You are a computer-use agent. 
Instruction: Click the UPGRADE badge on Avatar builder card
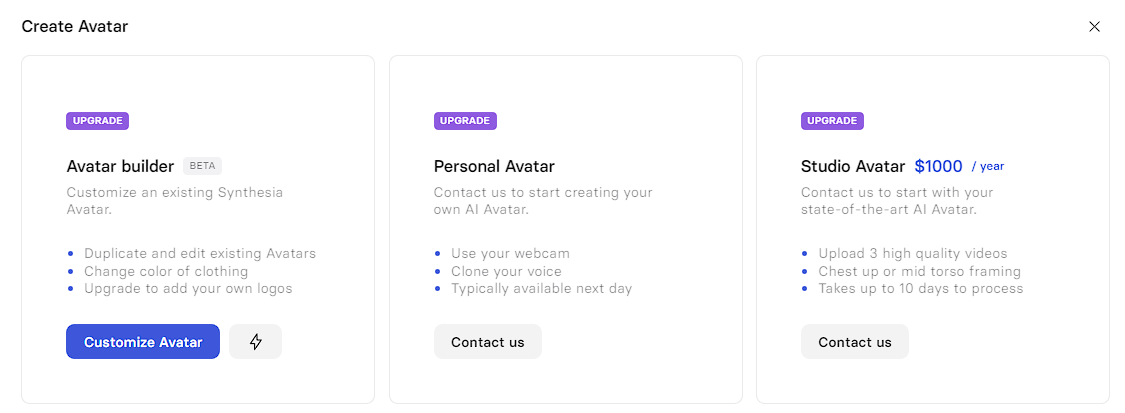(98, 121)
